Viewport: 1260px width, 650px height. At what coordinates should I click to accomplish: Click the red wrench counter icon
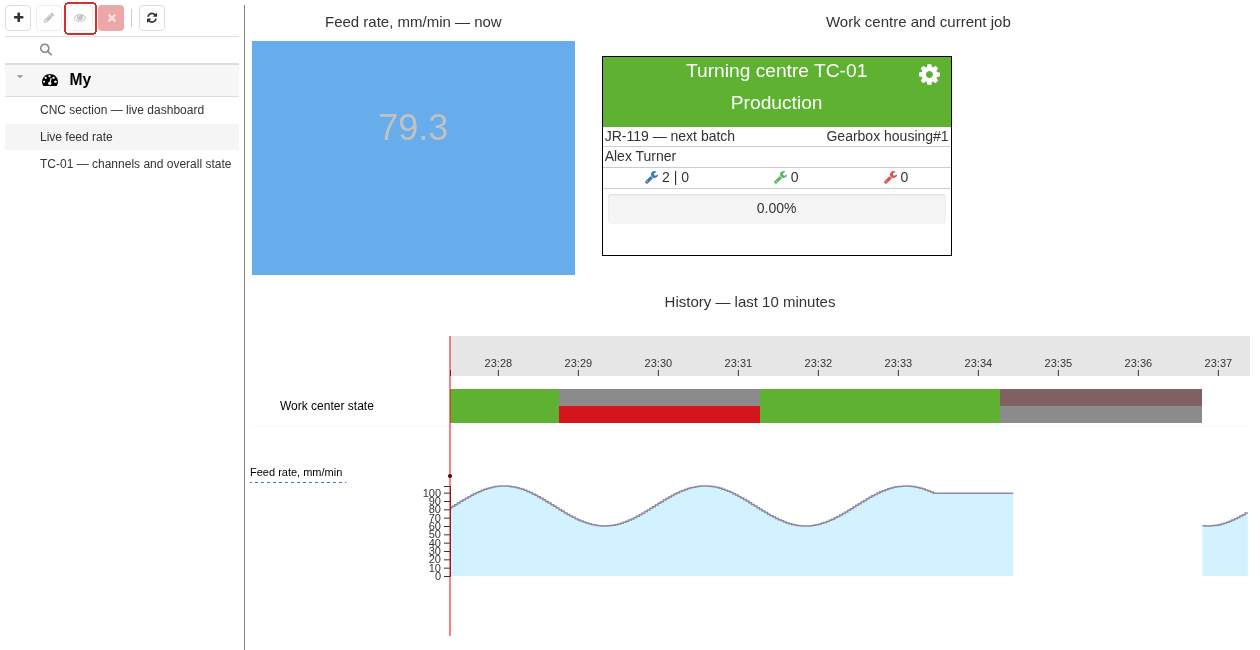[890, 177]
